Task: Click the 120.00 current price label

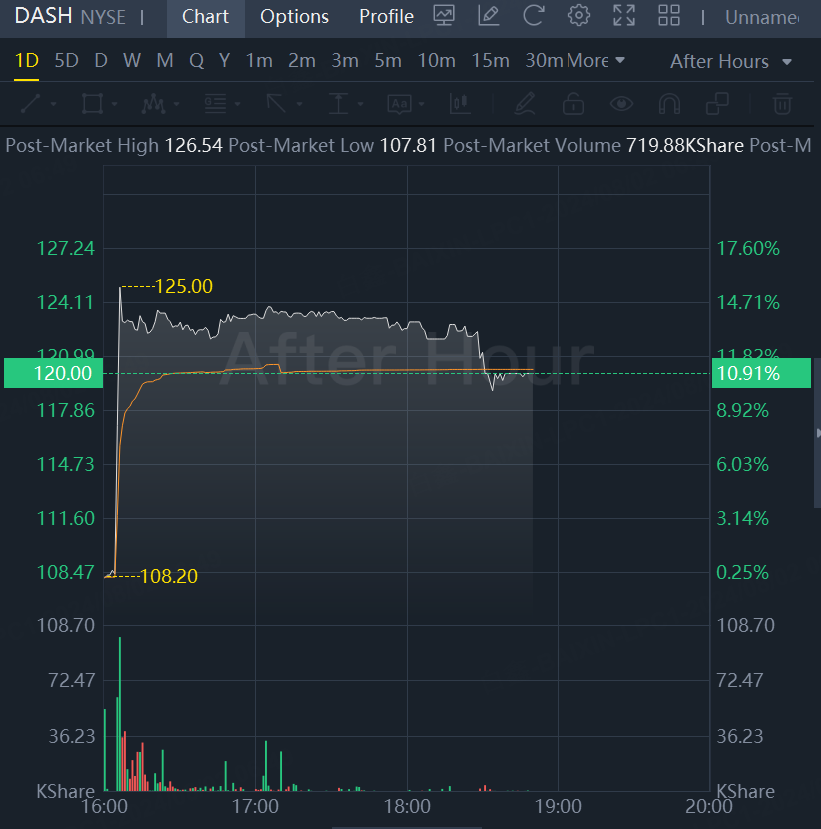Action: tap(53, 373)
